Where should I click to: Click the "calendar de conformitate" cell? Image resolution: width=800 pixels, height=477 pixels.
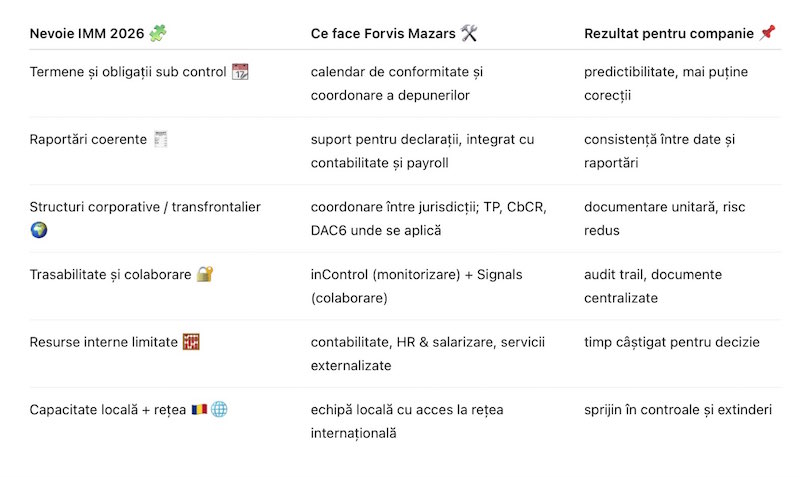397,83
